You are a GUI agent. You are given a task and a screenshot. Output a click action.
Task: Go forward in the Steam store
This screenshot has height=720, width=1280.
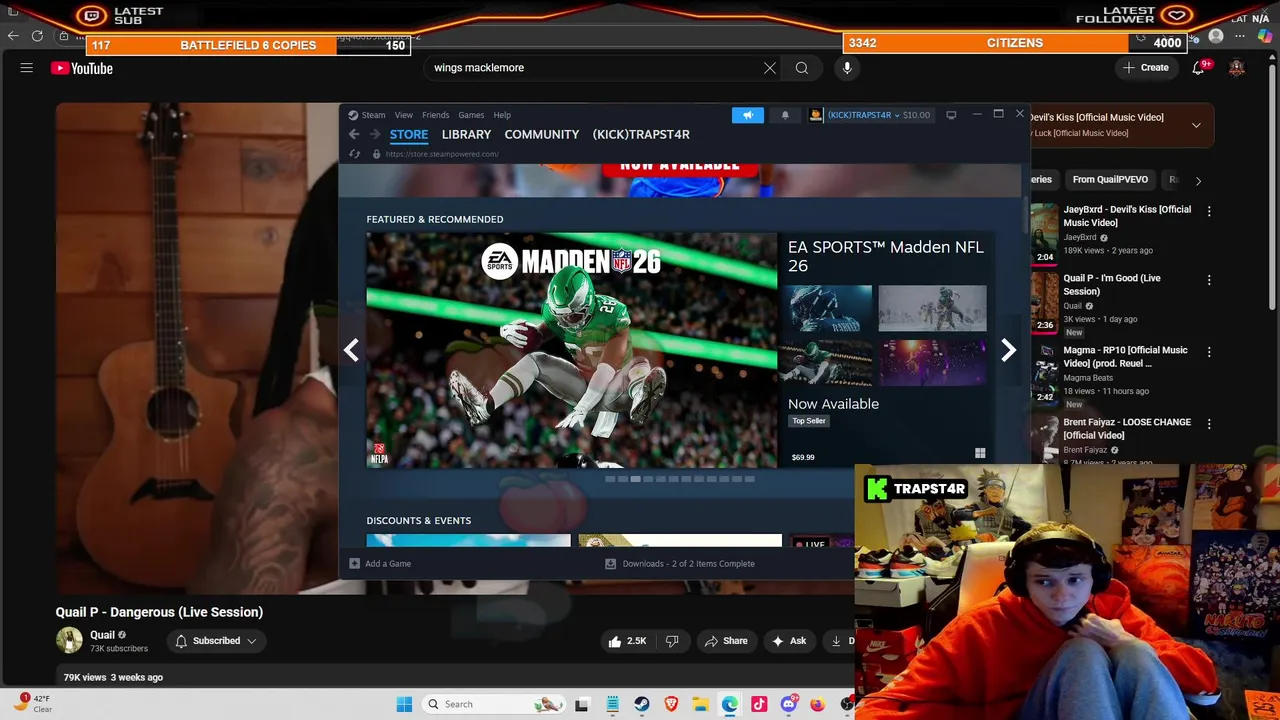375,134
